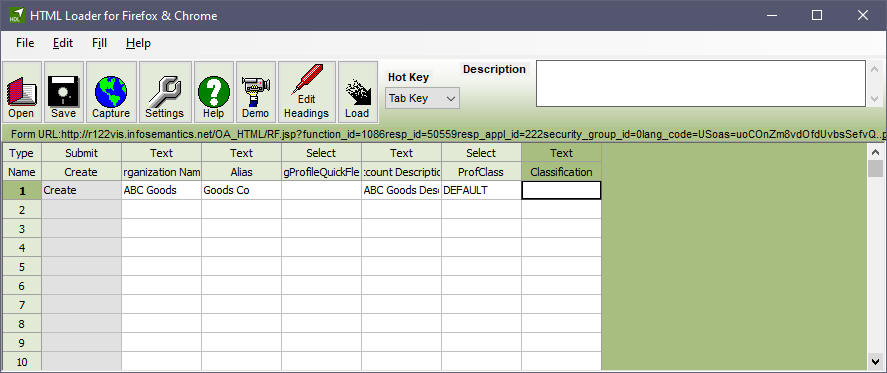Open Settings via the wrench icon

click(165, 92)
